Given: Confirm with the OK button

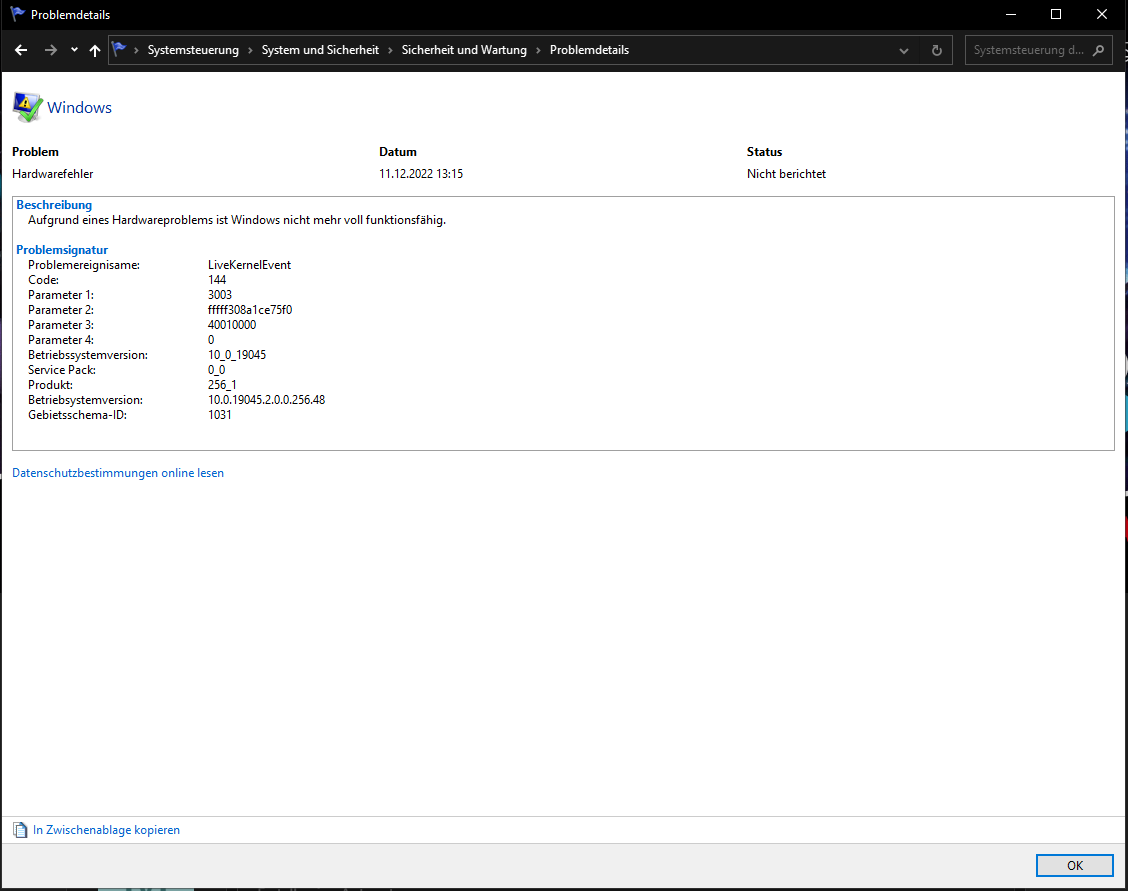Looking at the screenshot, I should [x=1075, y=865].
